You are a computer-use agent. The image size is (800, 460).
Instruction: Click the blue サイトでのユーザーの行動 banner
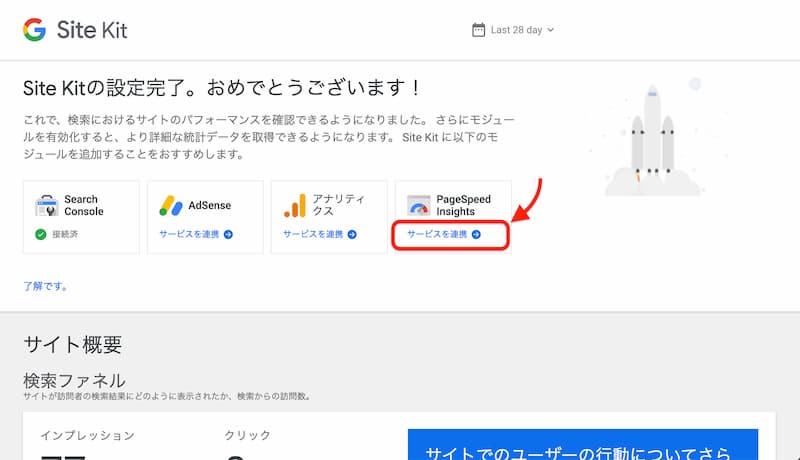coord(583,445)
